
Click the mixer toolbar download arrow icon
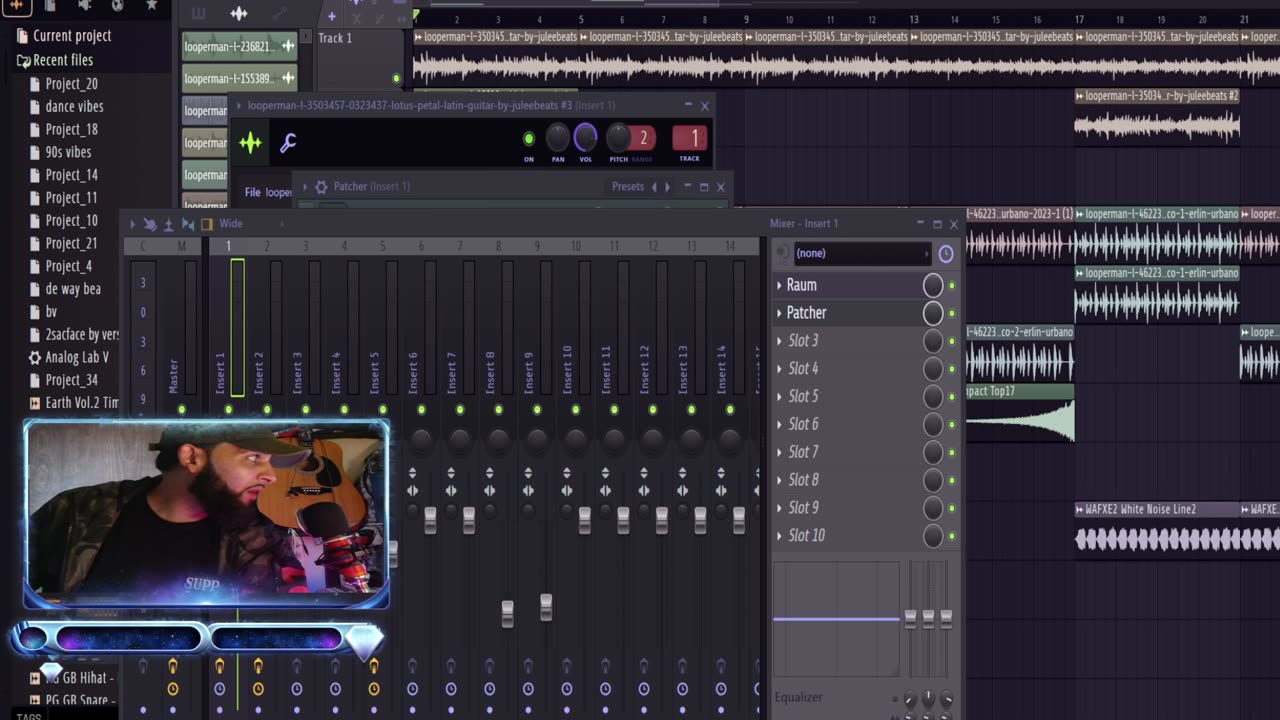[x=168, y=224]
